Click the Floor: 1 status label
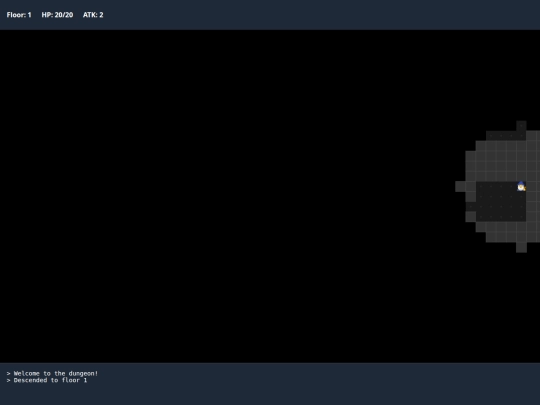 point(19,15)
